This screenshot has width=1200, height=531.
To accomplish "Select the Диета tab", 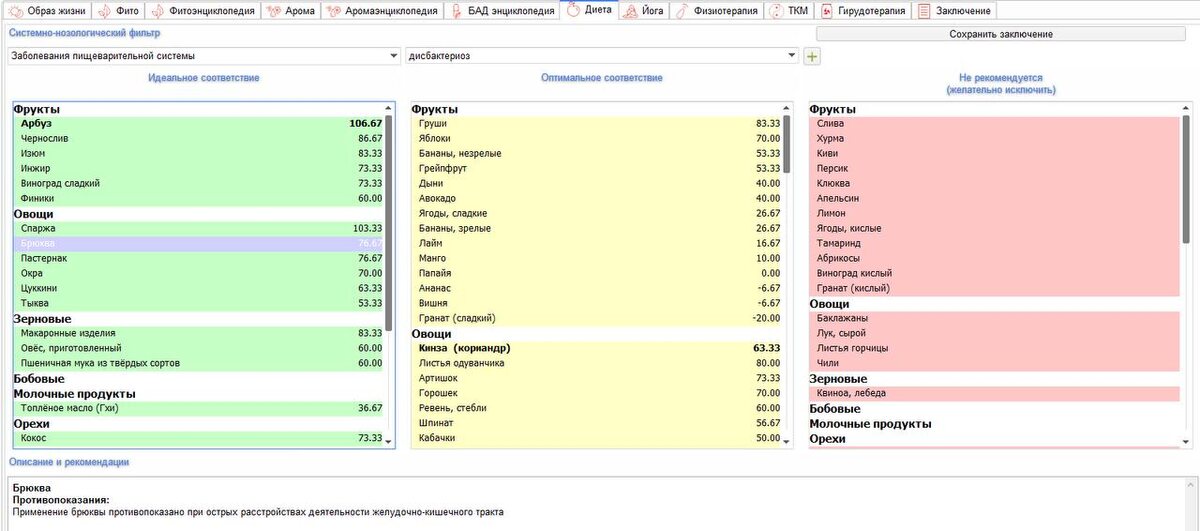I will [590, 11].
